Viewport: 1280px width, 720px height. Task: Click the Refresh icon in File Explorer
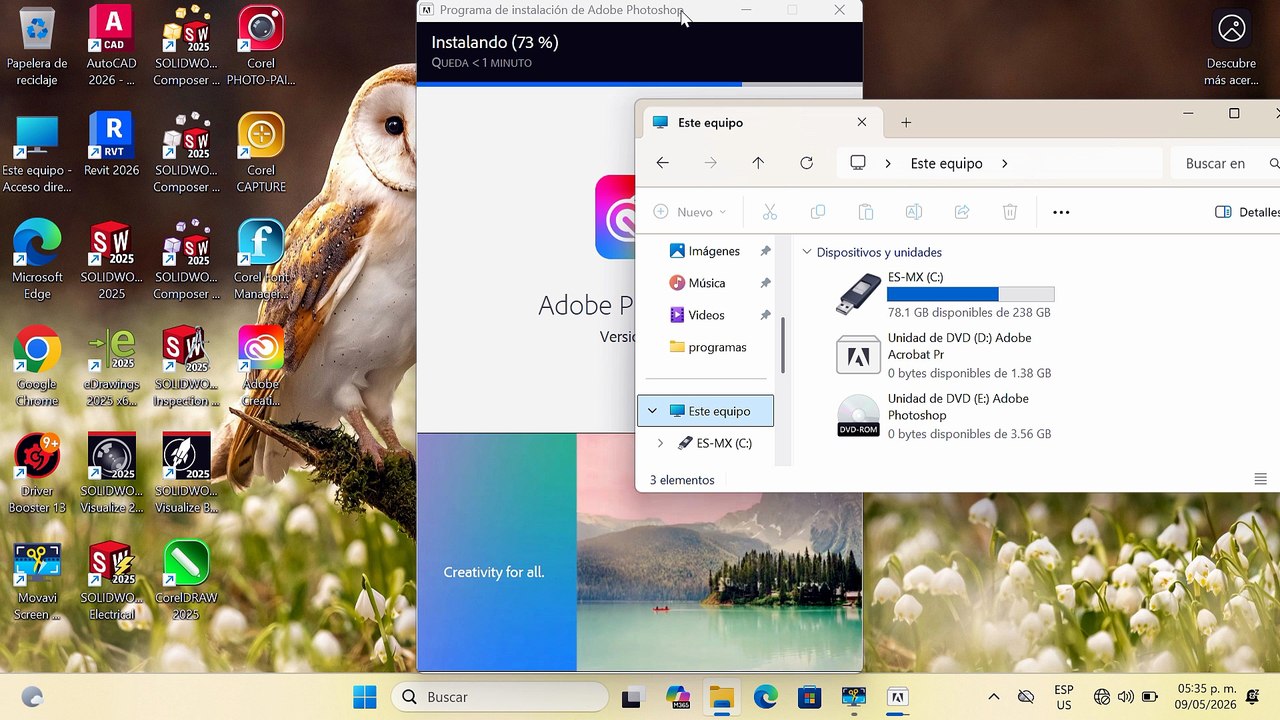coord(806,163)
